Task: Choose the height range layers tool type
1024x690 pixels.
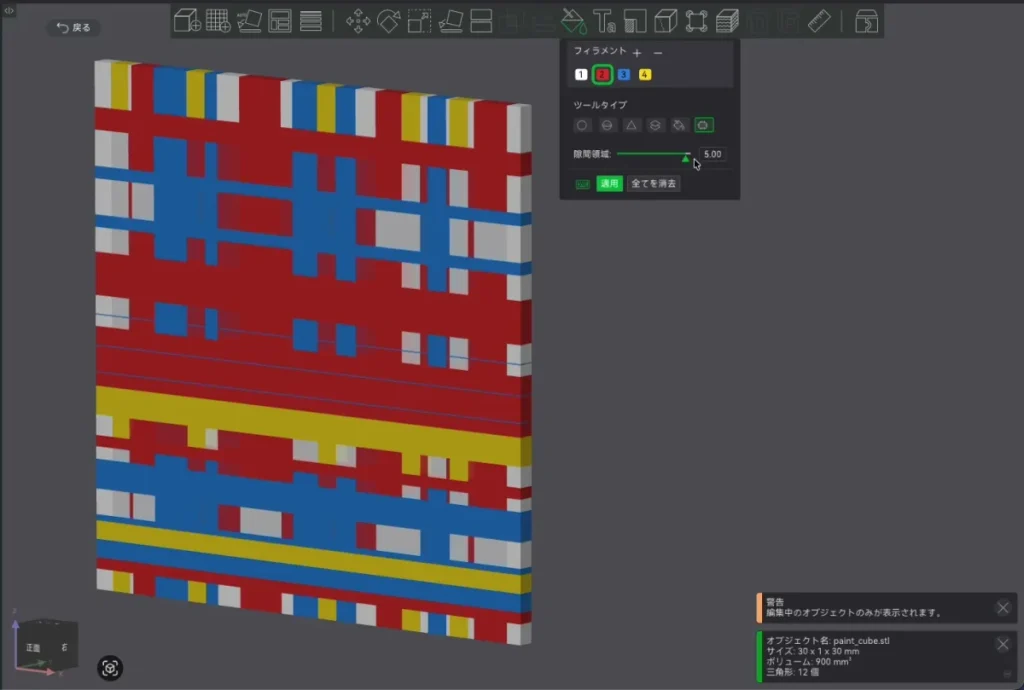Action: (x=655, y=125)
